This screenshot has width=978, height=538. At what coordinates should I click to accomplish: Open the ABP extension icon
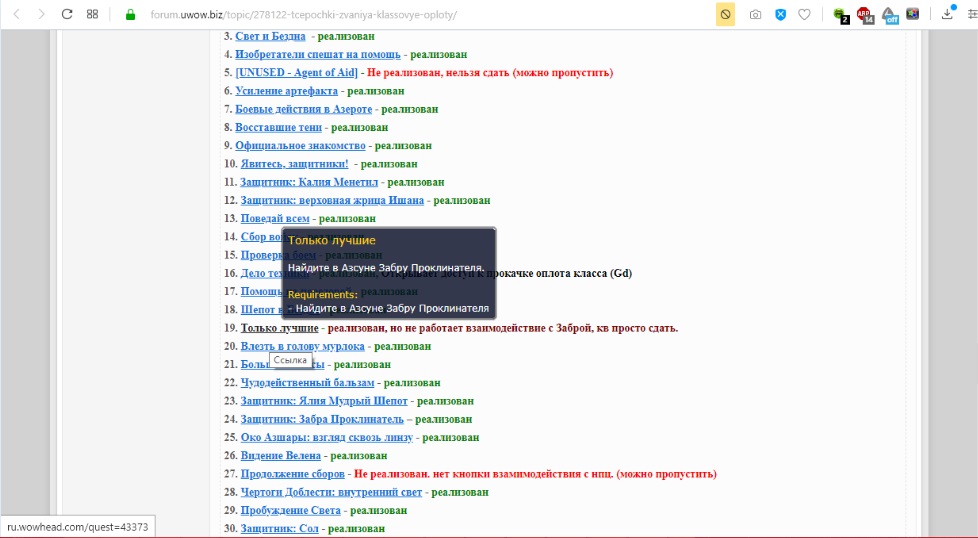point(863,14)
